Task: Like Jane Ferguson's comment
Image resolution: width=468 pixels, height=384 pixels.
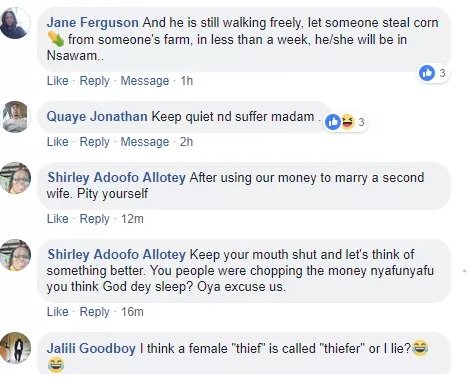Action: click(57, 81)
